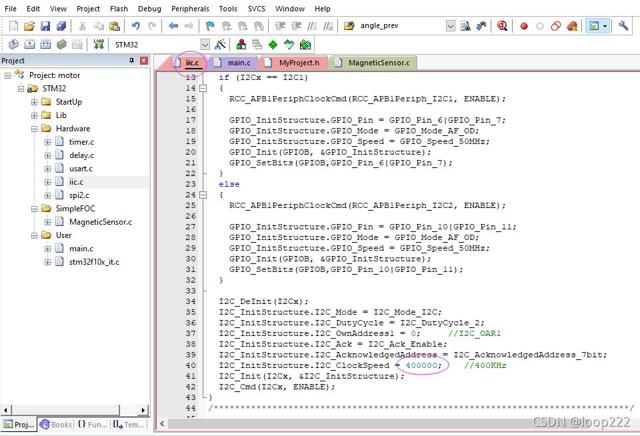This screenshot has width=640, height=436.
Task: Open Manage Project Items icon
Action: tap(241, 44)
